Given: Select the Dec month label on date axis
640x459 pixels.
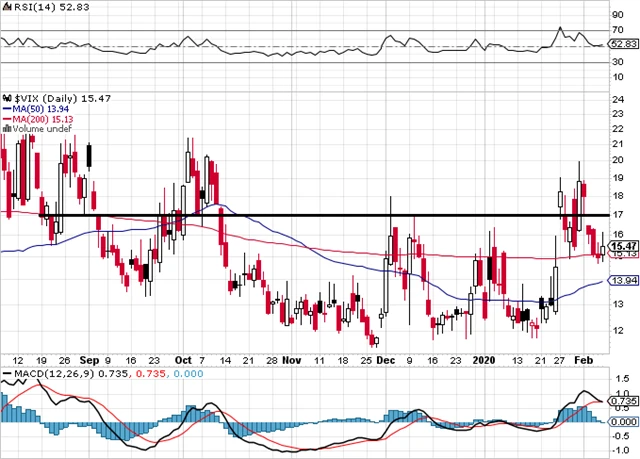Looking at the screenshot, I should 386,358.
